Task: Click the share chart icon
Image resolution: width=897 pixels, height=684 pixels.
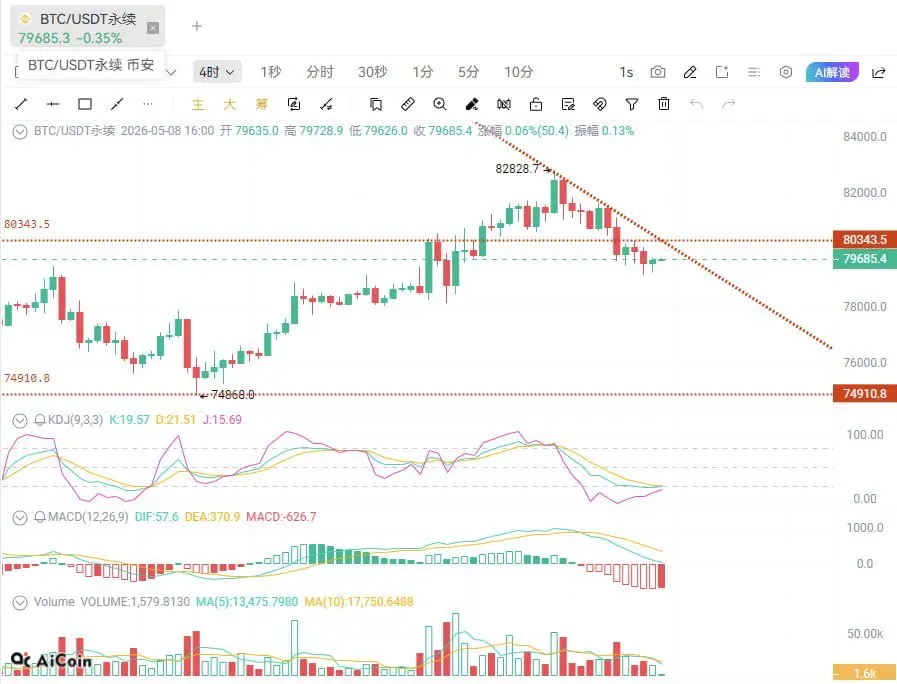Action: pos(879,73)
